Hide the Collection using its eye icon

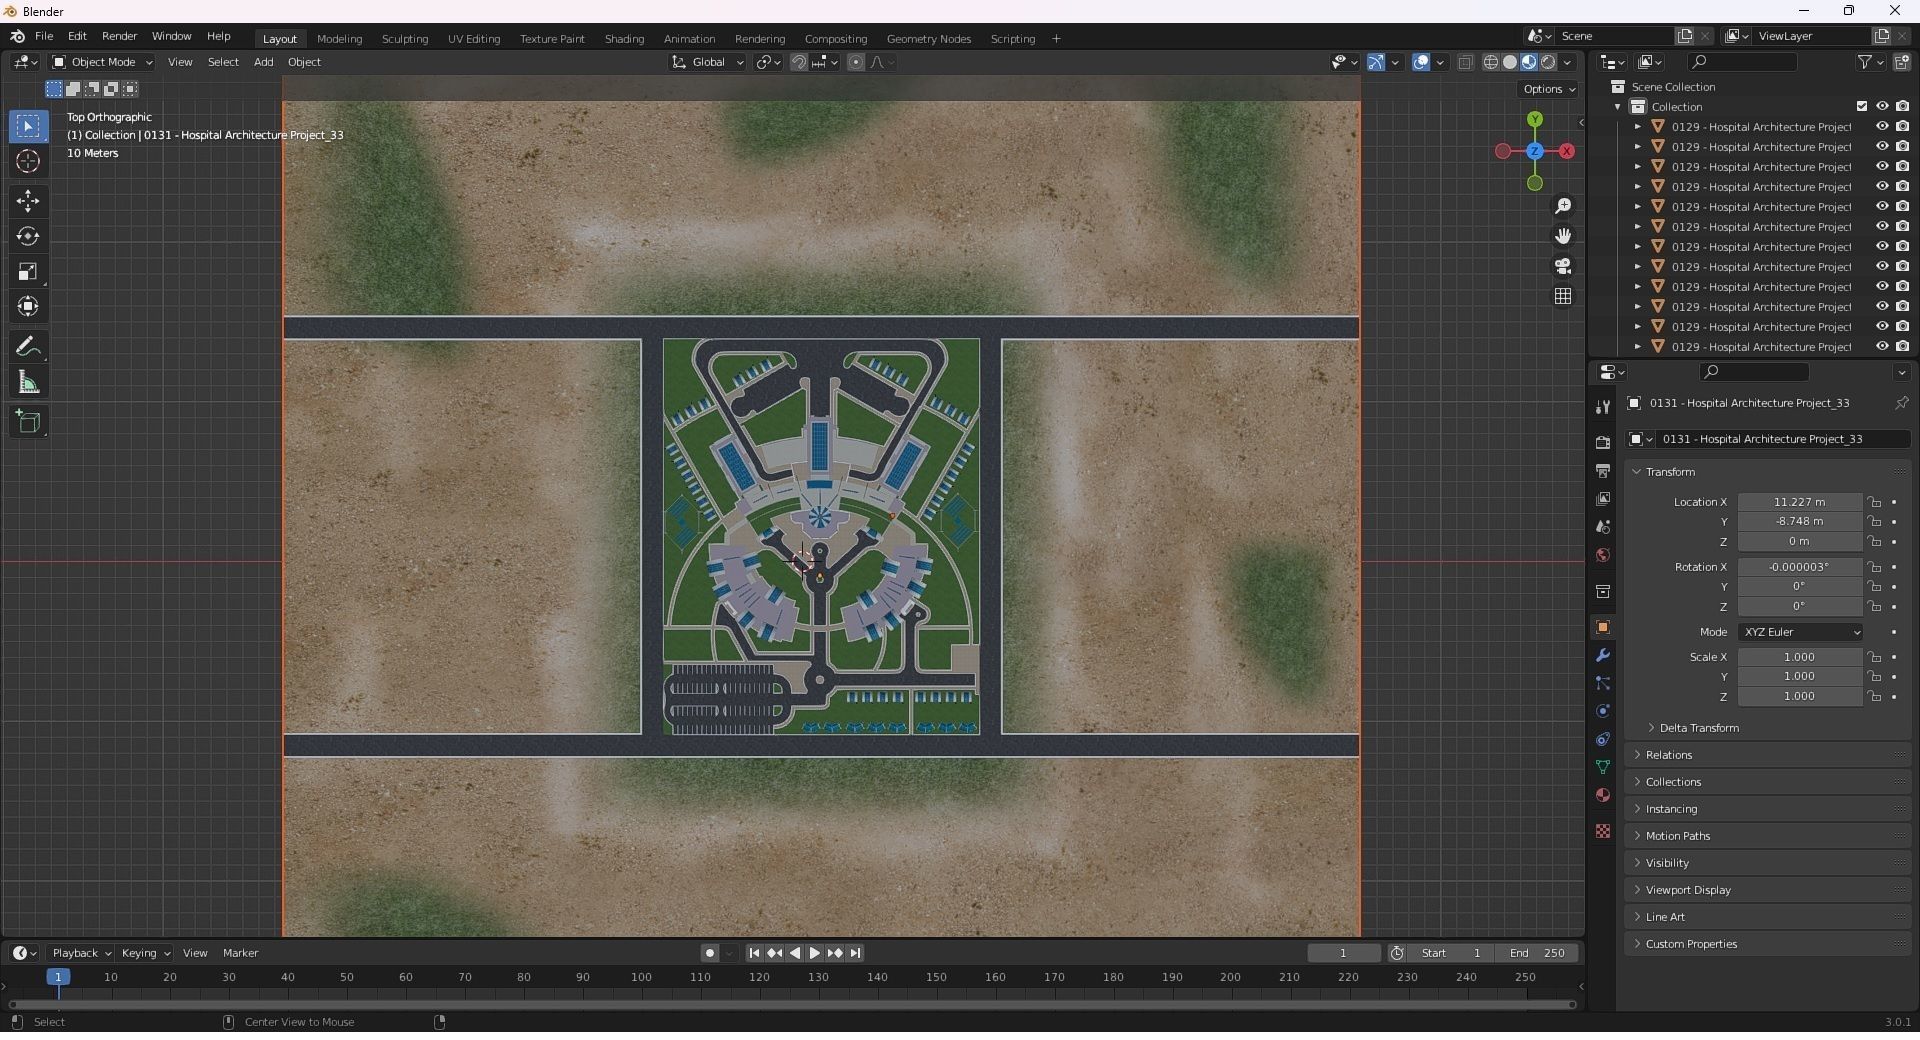(x=1882, y=106)
